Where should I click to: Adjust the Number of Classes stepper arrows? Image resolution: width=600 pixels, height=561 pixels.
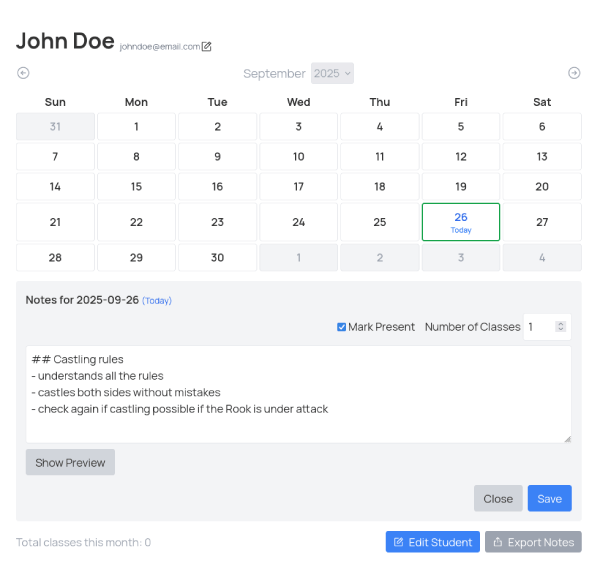tap(561, 327)
